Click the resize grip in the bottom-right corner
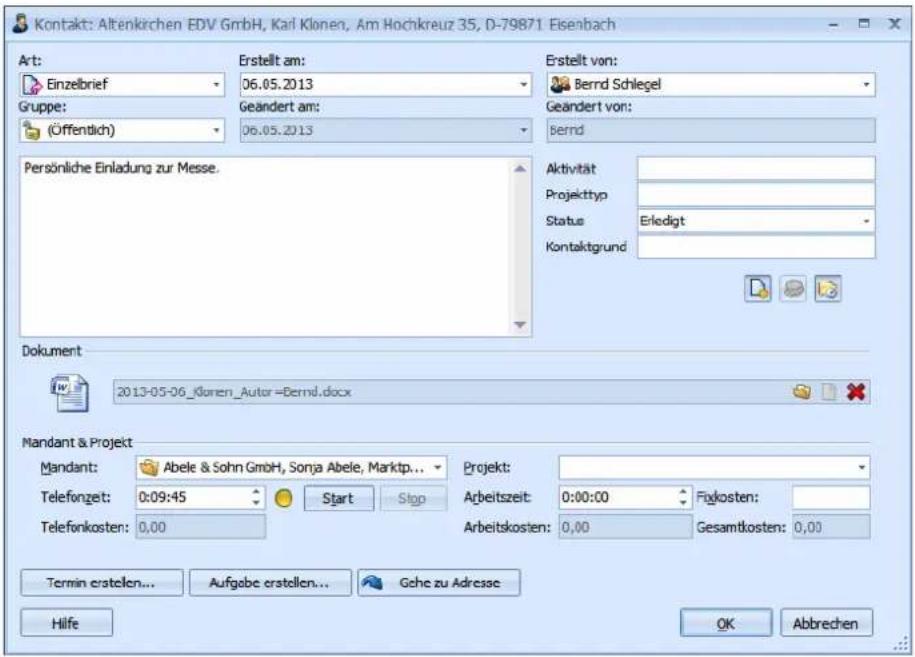915x657 pixels. coord(902,644)
